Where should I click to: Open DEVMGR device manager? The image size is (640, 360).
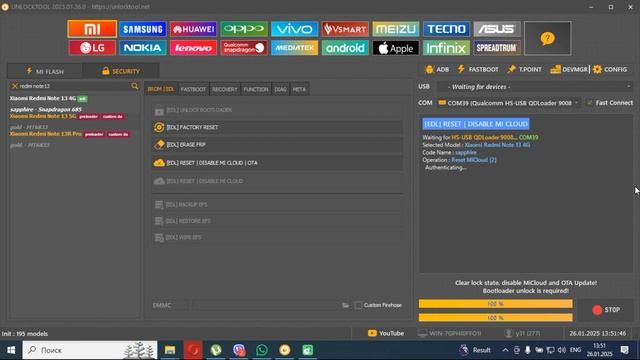[569, 70]
